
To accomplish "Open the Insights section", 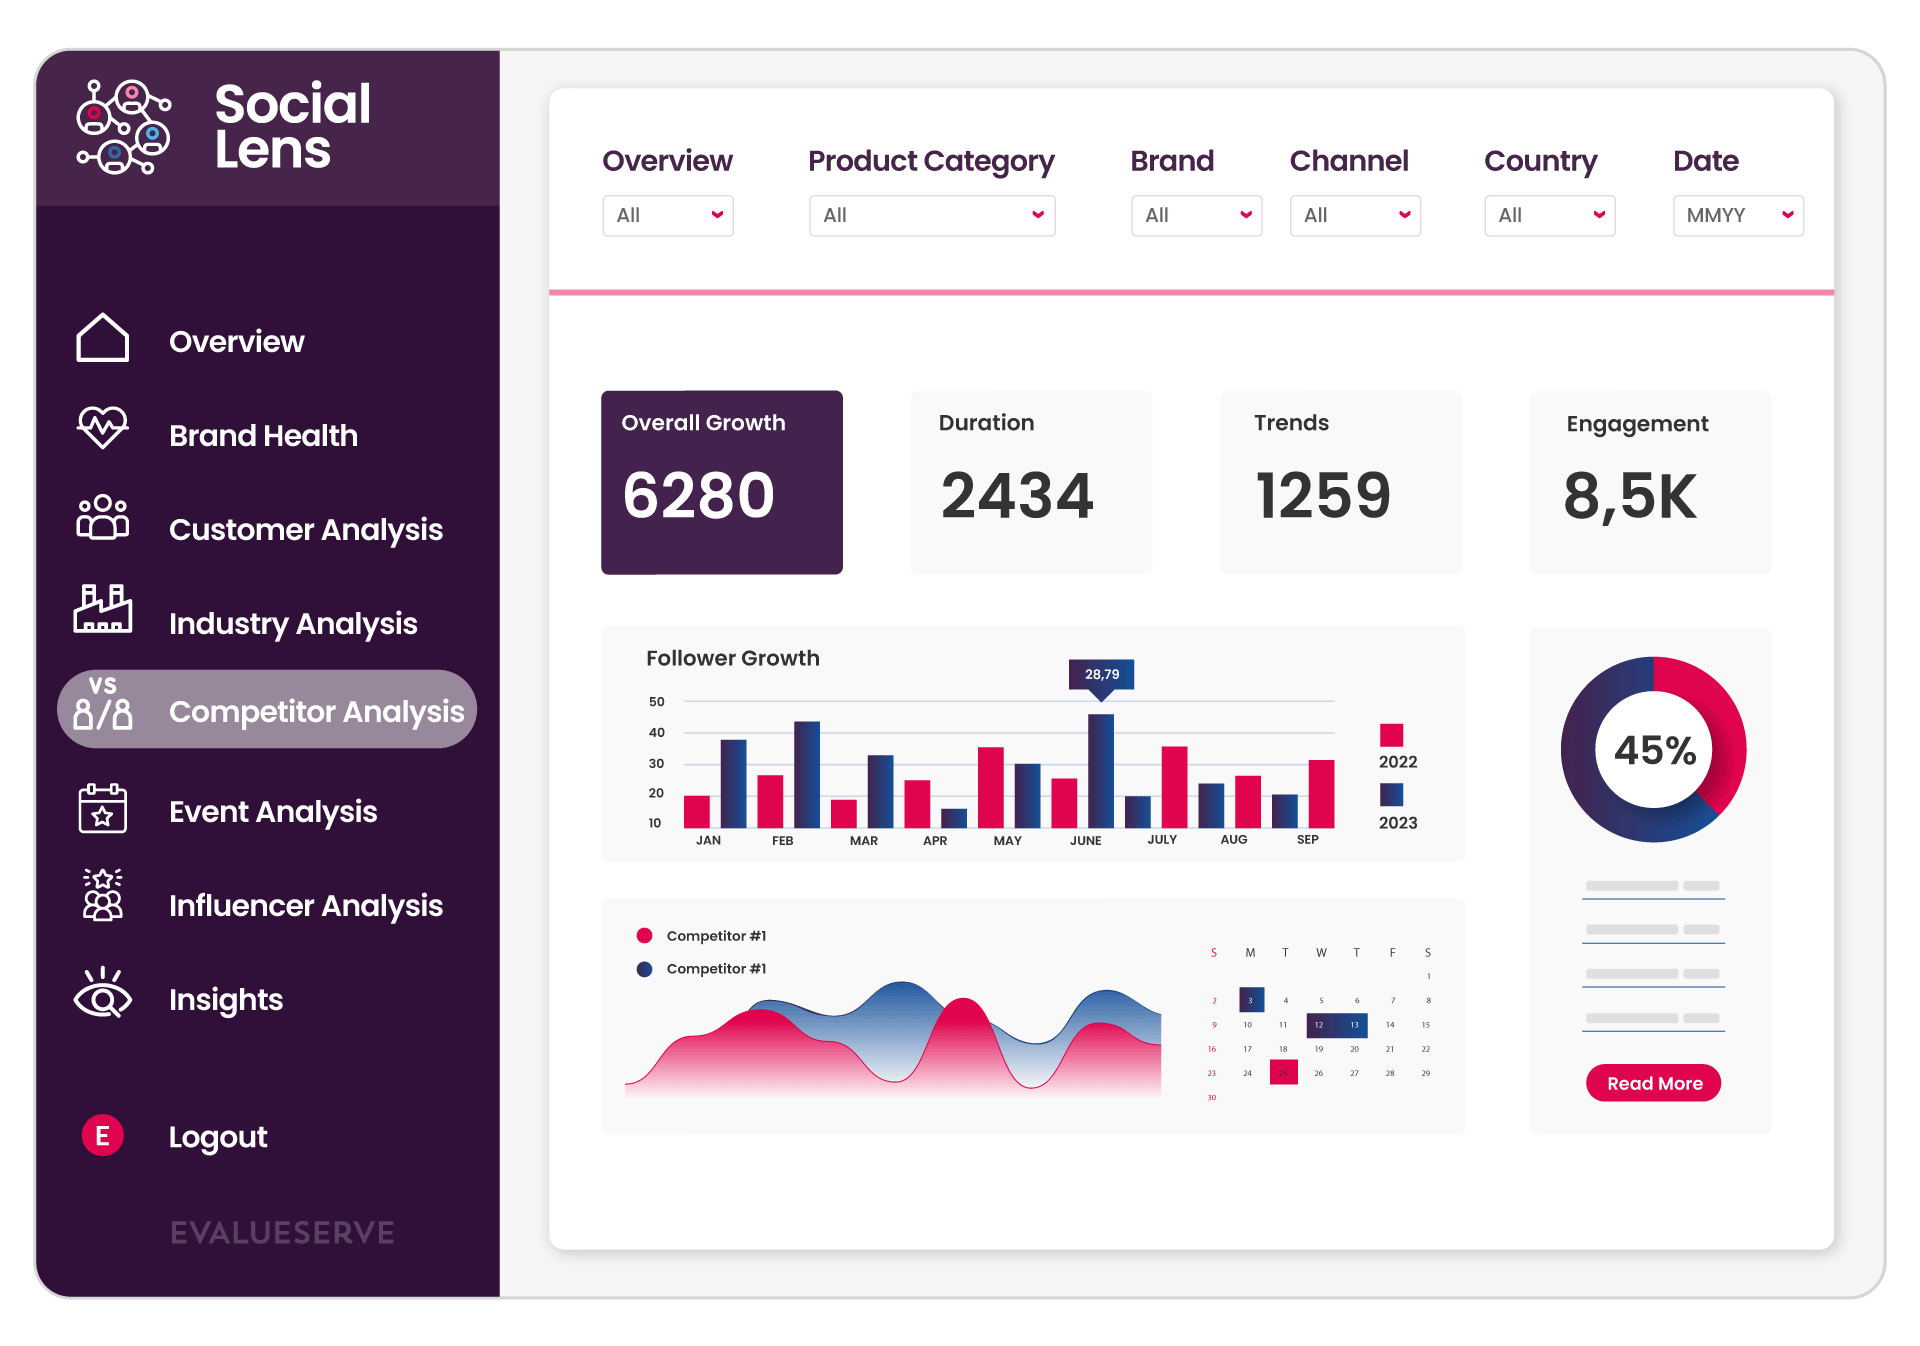I will click(x=226, y=999).
